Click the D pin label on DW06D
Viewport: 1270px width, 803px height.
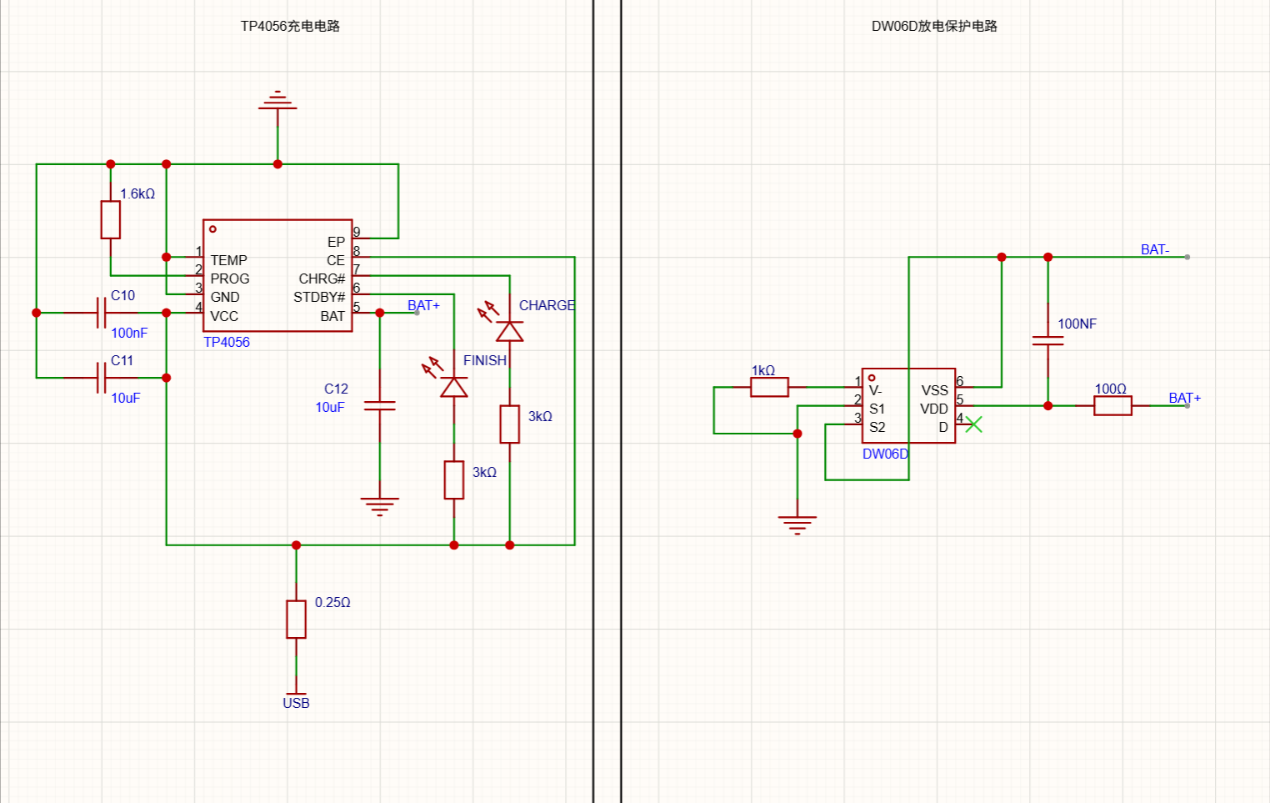[943, 427]
